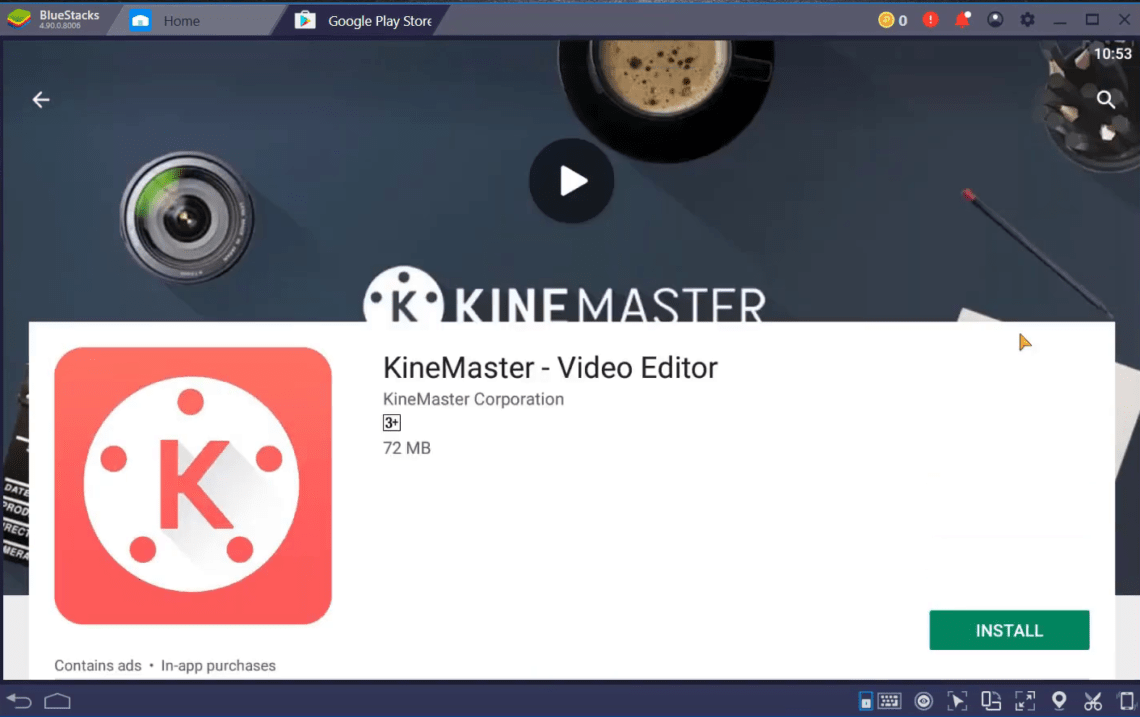Open the BlueStacks account profile icon
1140x717 pixels.
pyautogui.click(x=995, y=20)
